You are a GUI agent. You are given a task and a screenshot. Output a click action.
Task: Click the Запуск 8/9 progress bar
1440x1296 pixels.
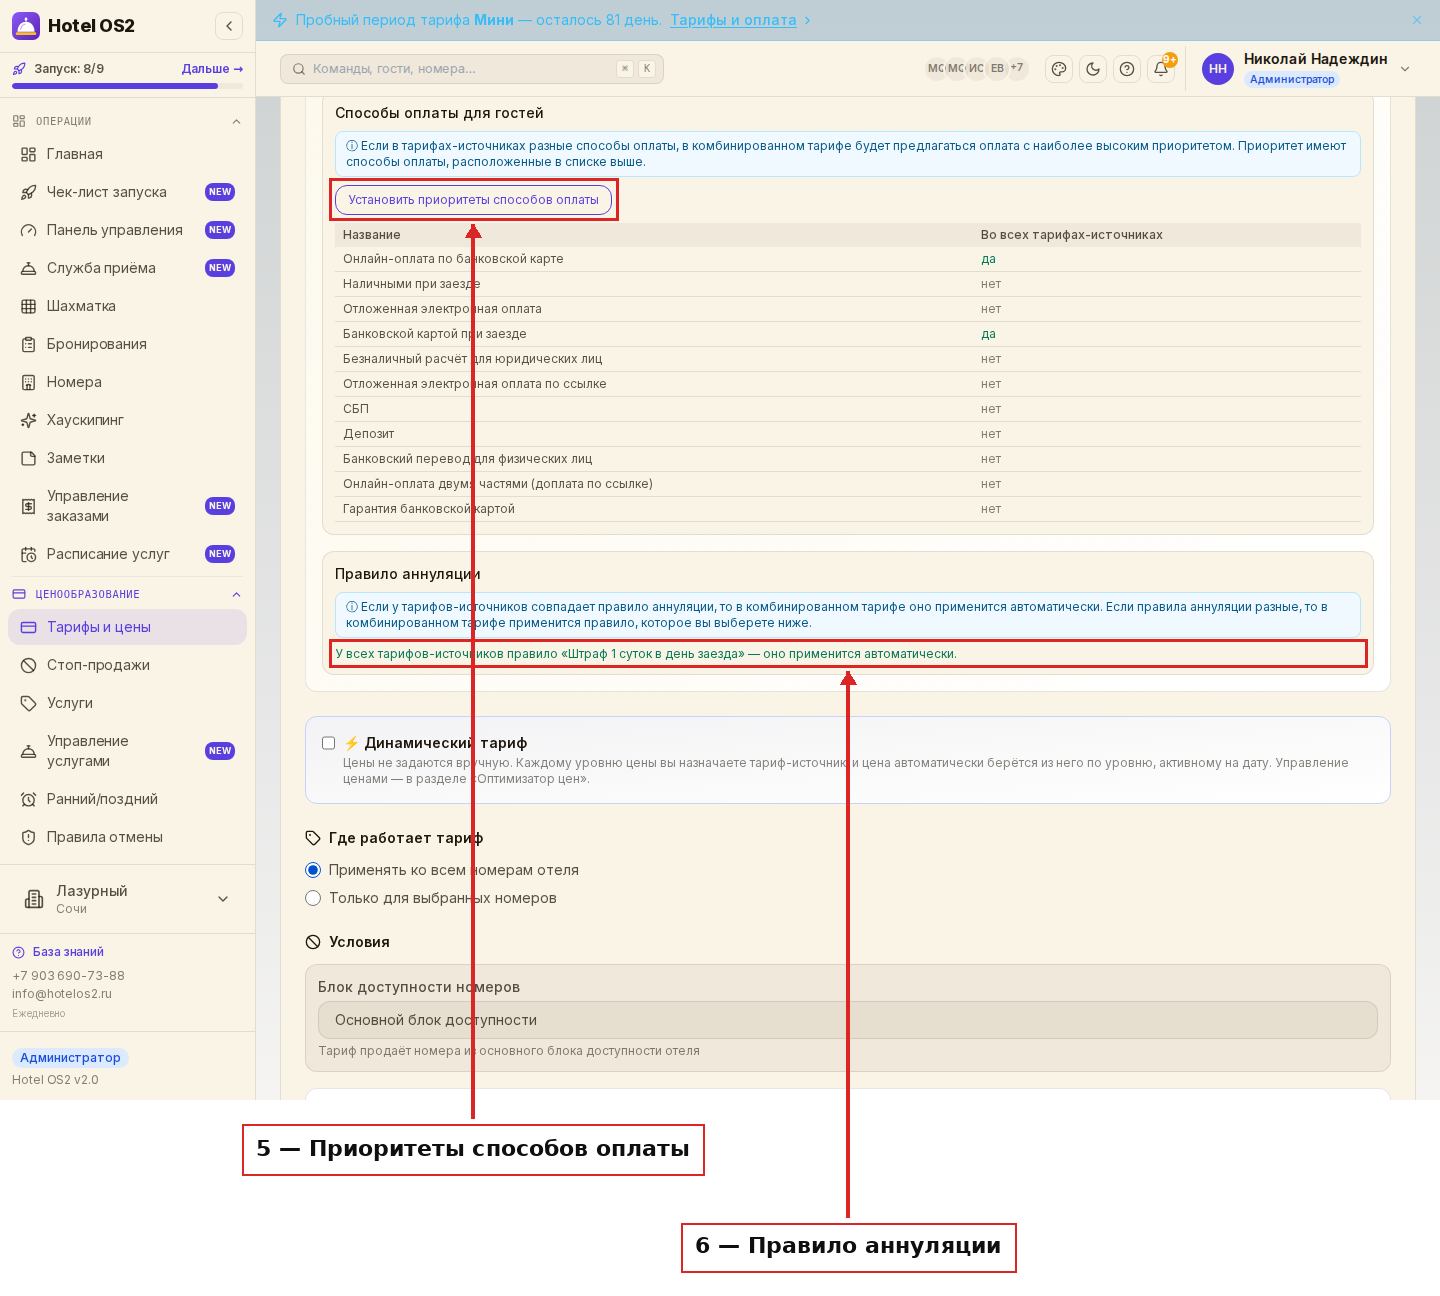[127, 86]
